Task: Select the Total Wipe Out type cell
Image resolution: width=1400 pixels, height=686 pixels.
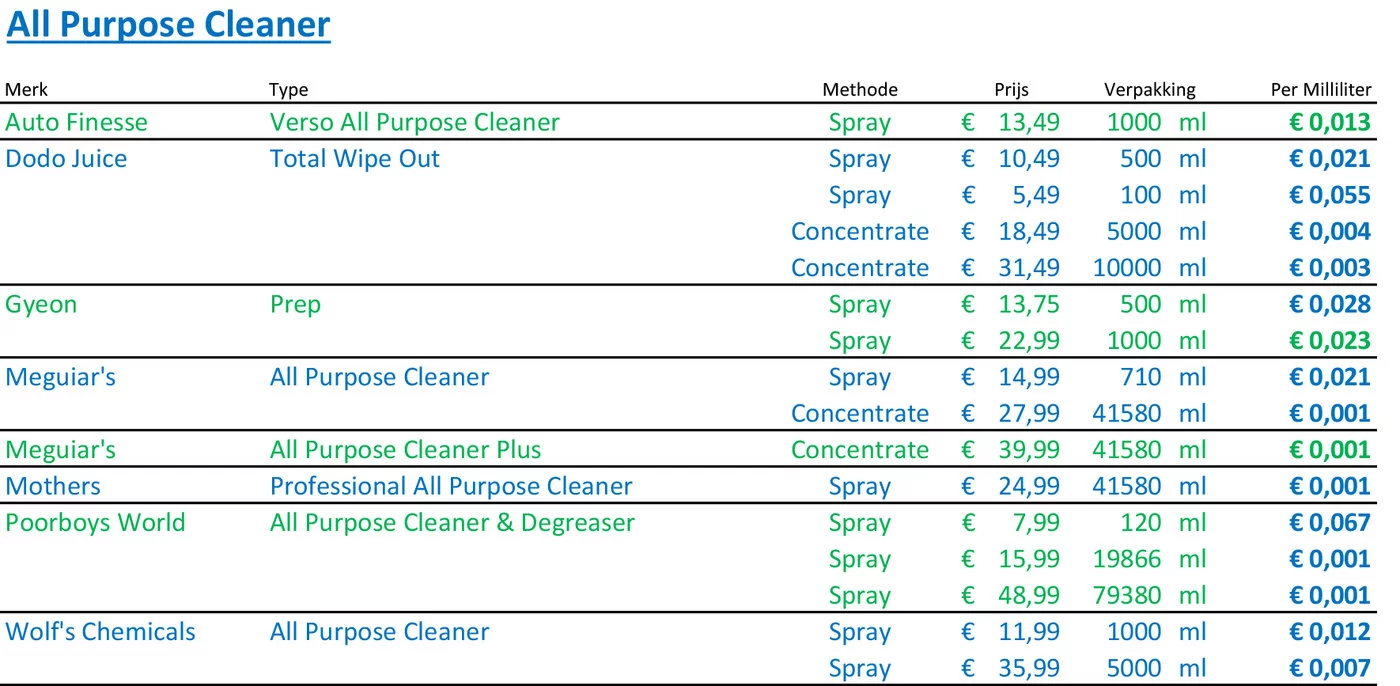Action: point(354,158)
